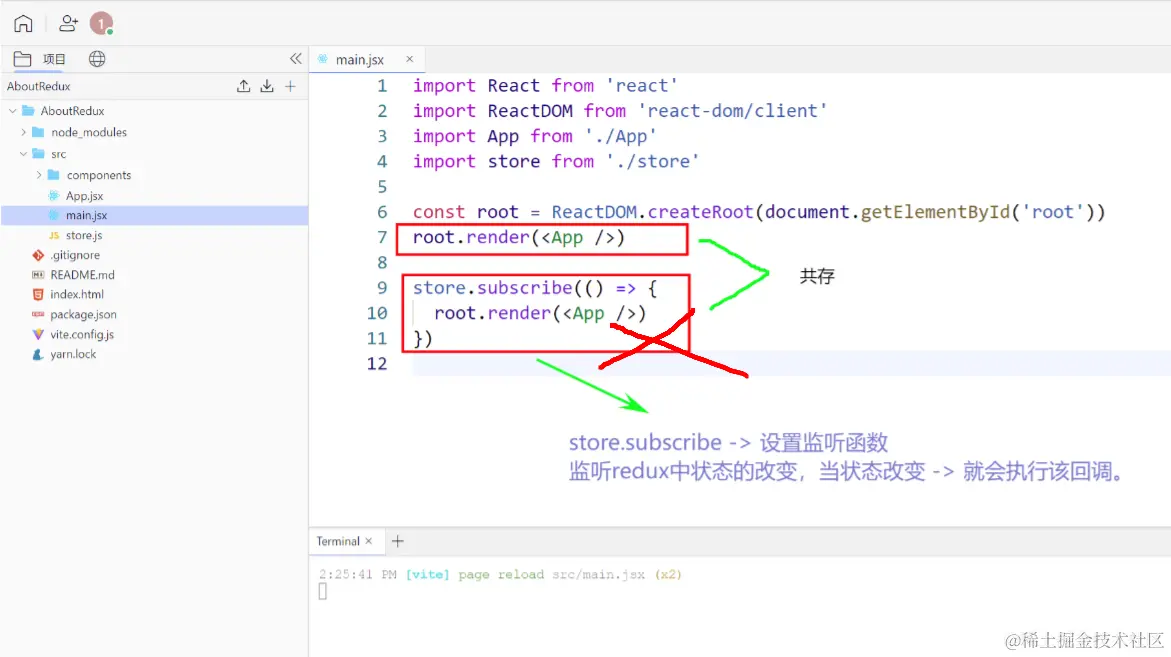
Task: Click the JS icon beside store.js
Action: pos(54,235)
